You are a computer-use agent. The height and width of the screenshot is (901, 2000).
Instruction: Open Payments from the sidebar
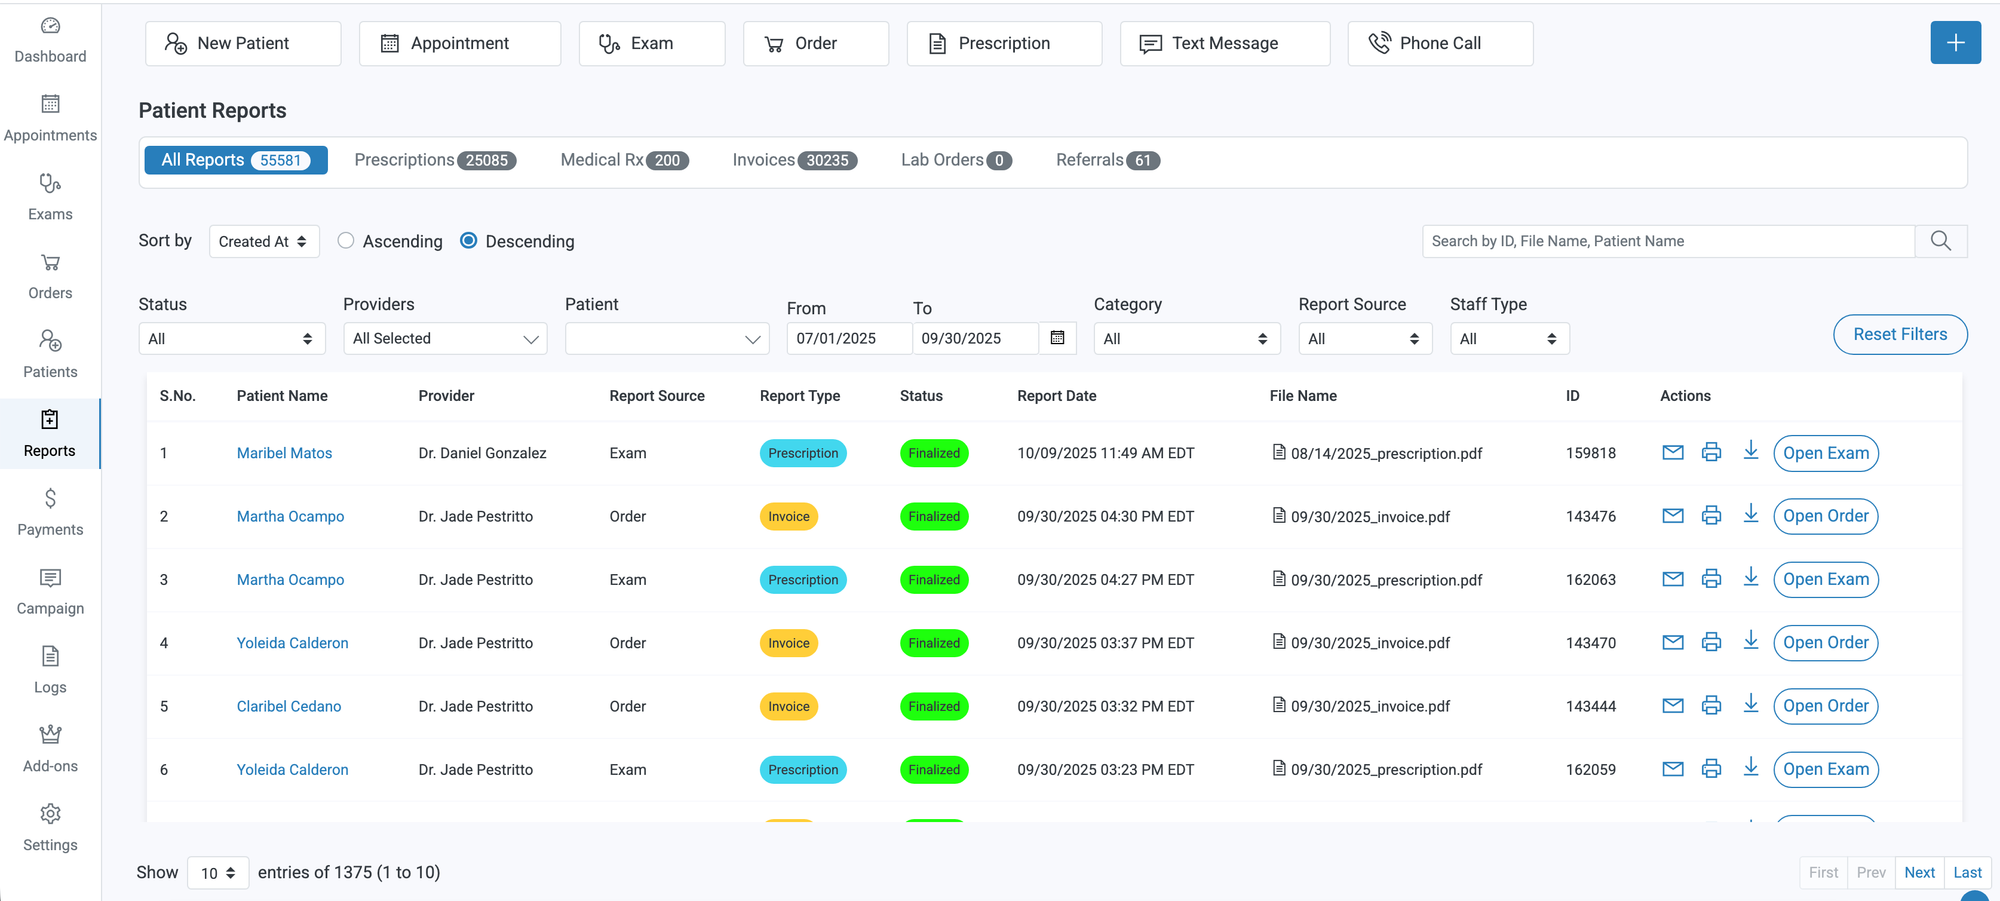[x=50, y=512]
